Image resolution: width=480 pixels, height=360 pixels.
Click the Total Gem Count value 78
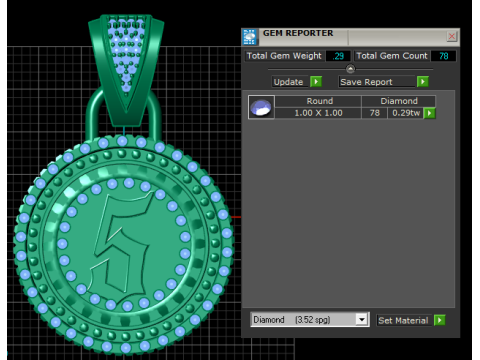click(443, 56)
